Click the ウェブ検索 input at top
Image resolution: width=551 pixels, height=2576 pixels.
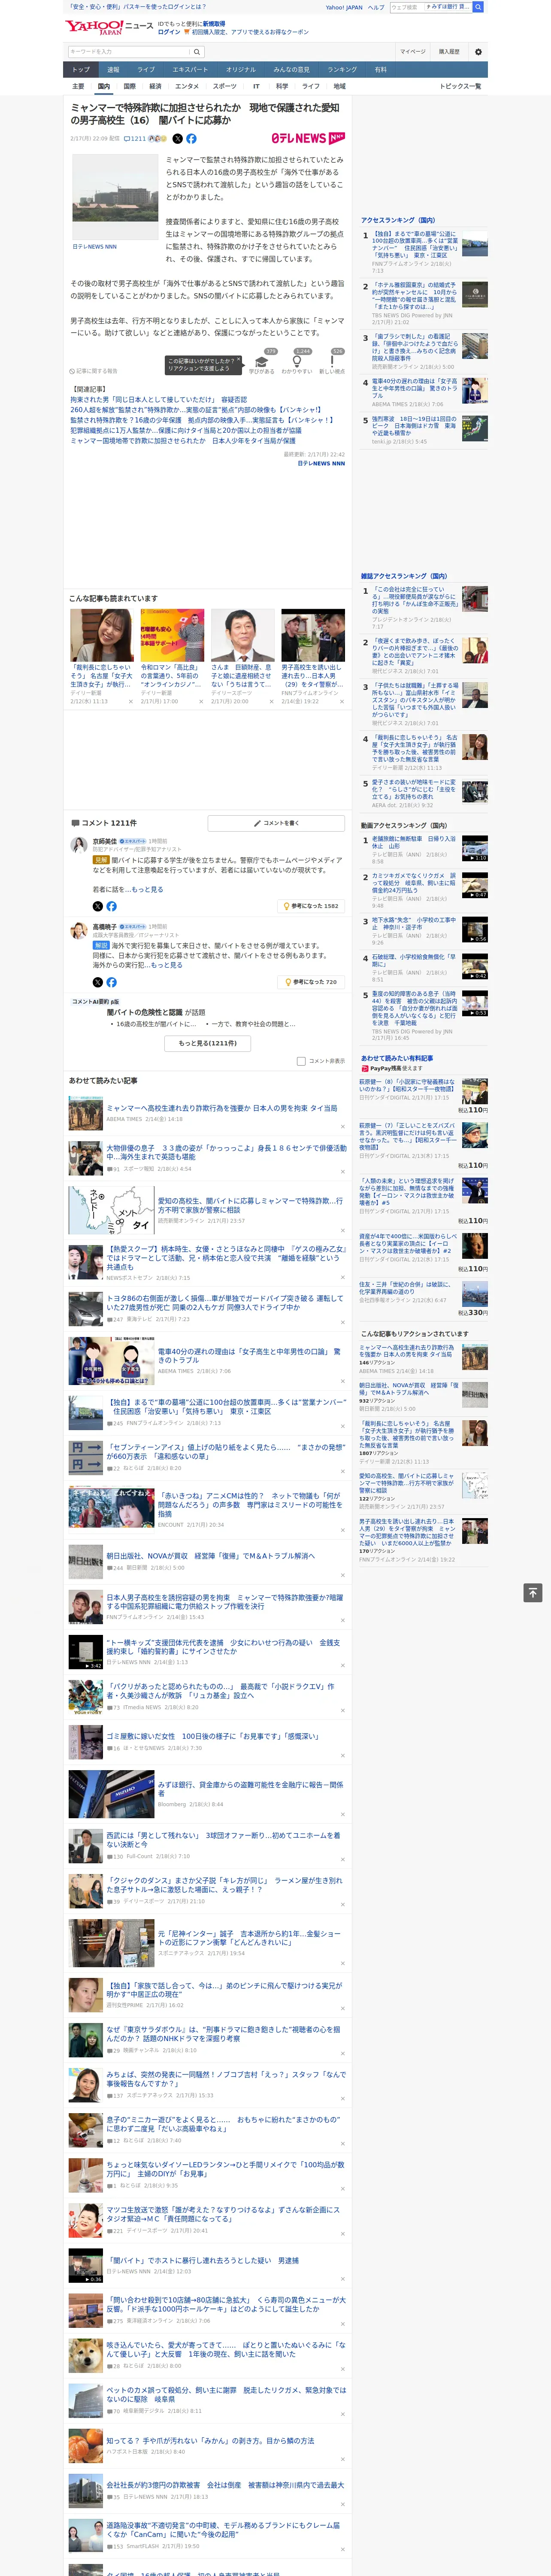coord(407,7)
